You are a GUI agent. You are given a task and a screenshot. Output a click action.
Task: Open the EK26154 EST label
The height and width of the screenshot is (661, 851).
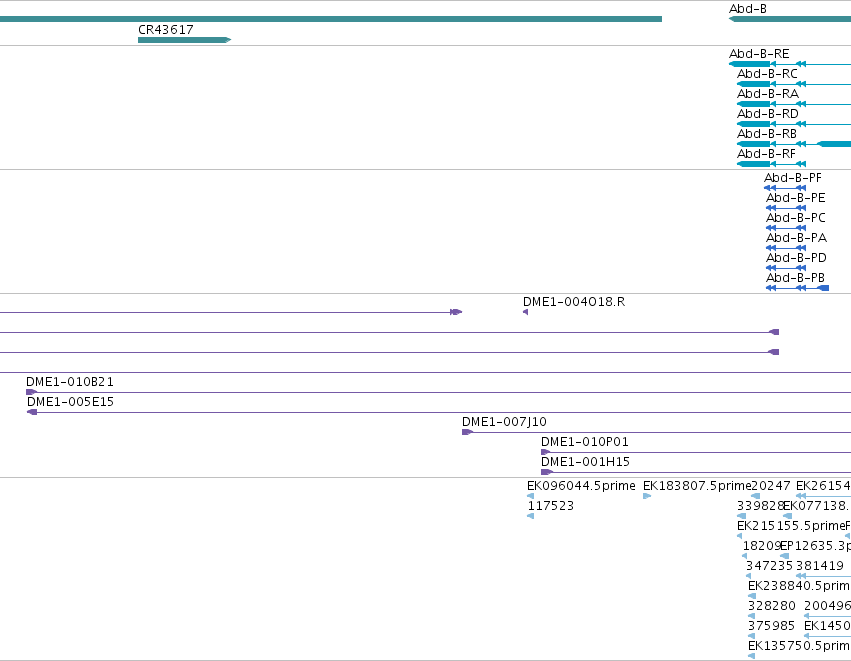pos(823,486)
